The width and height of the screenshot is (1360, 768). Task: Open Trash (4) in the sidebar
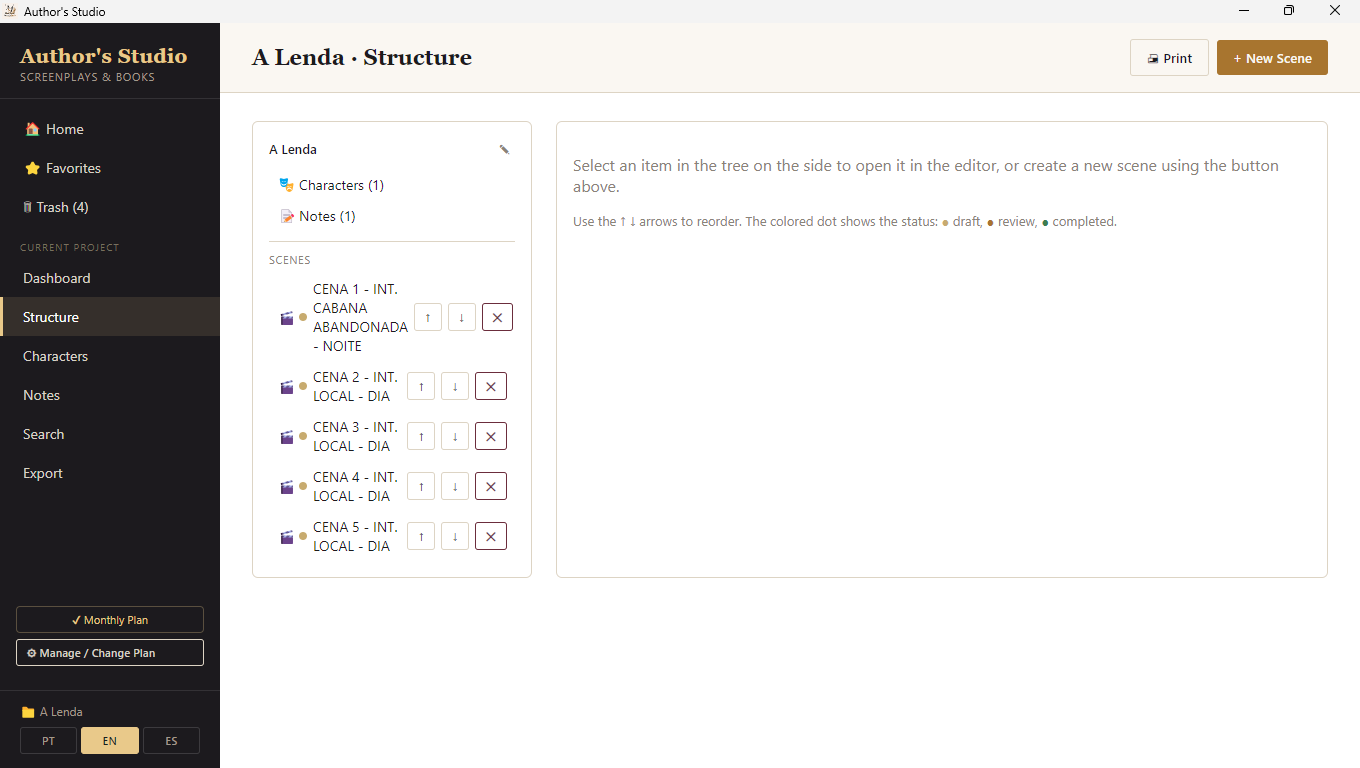110,207
